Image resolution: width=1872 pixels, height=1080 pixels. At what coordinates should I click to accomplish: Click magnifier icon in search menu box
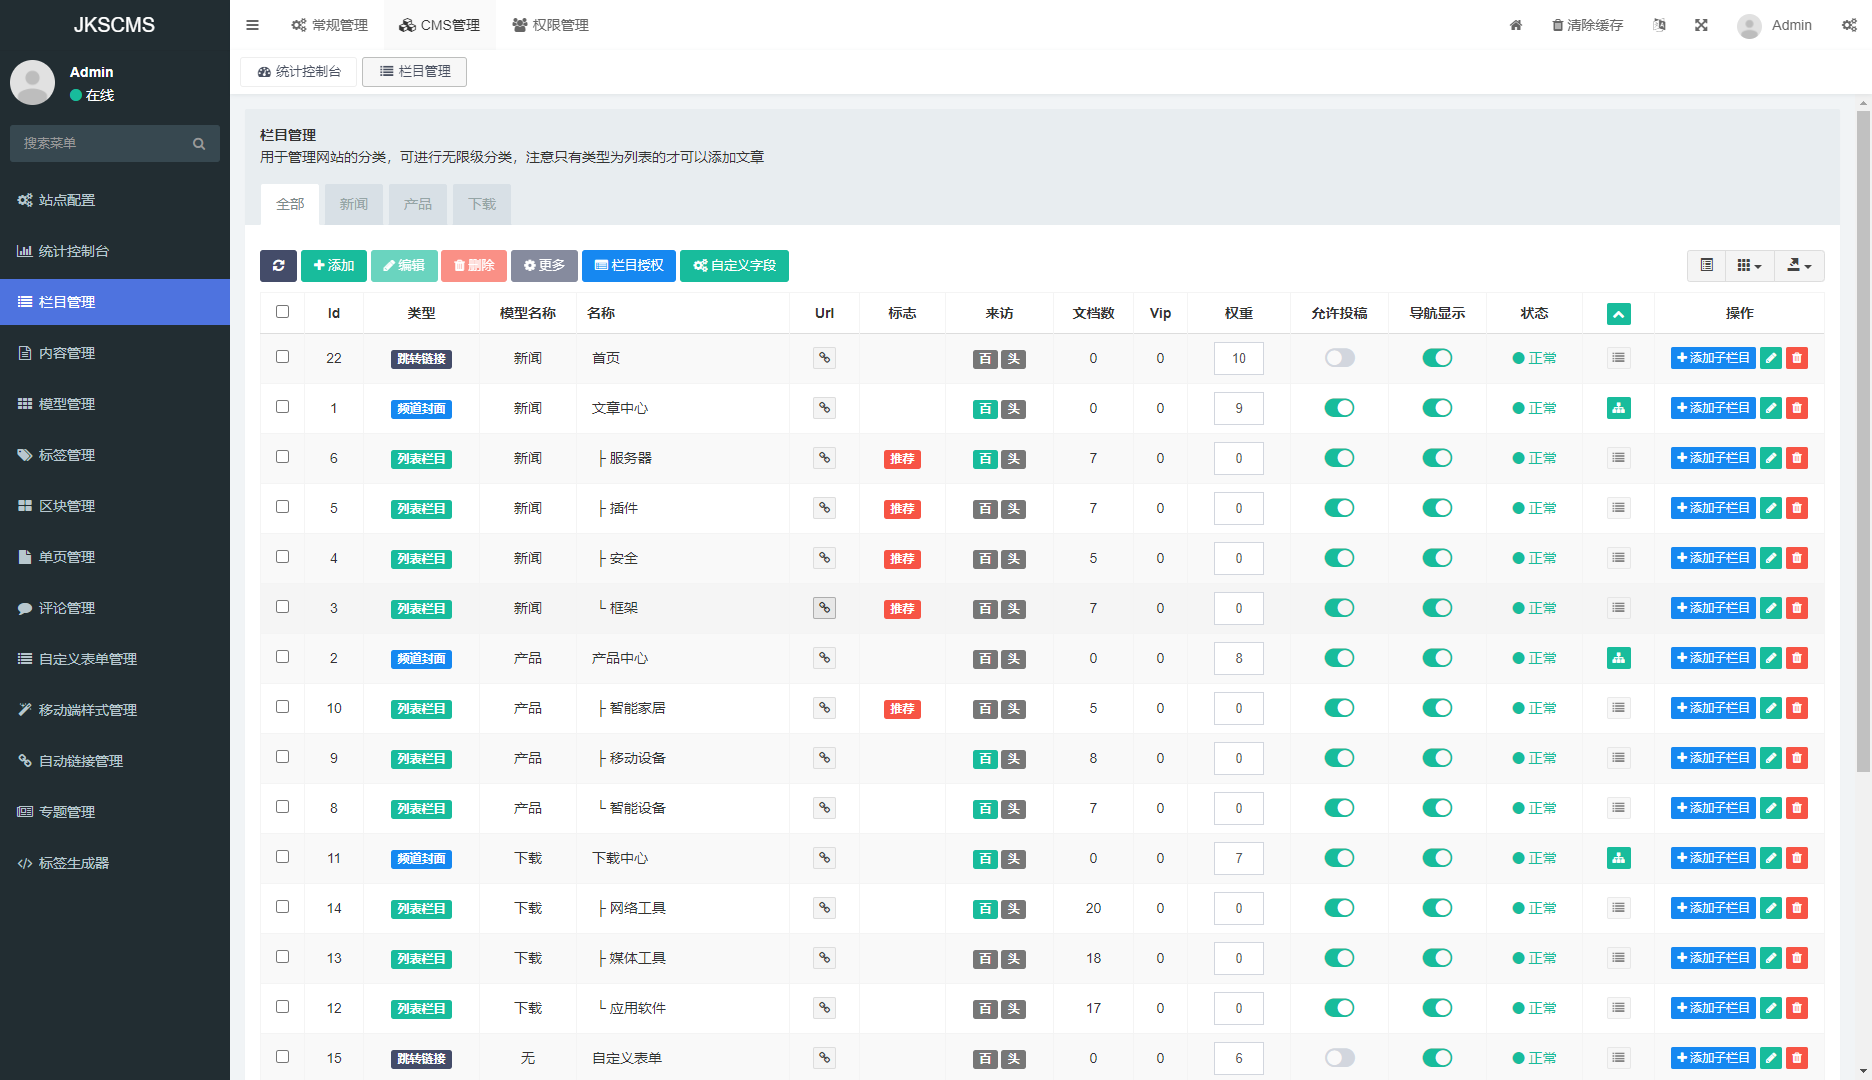coord(199,144)
